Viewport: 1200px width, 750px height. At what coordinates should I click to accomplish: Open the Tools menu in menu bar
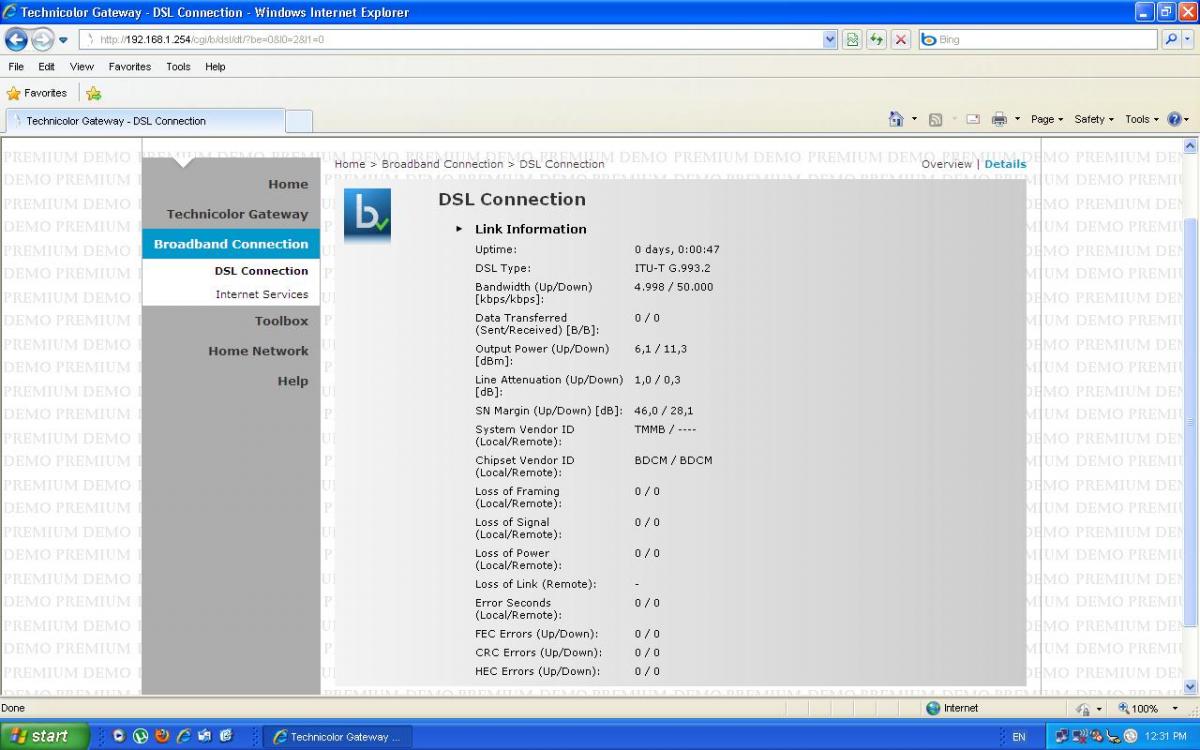point(178,67)
